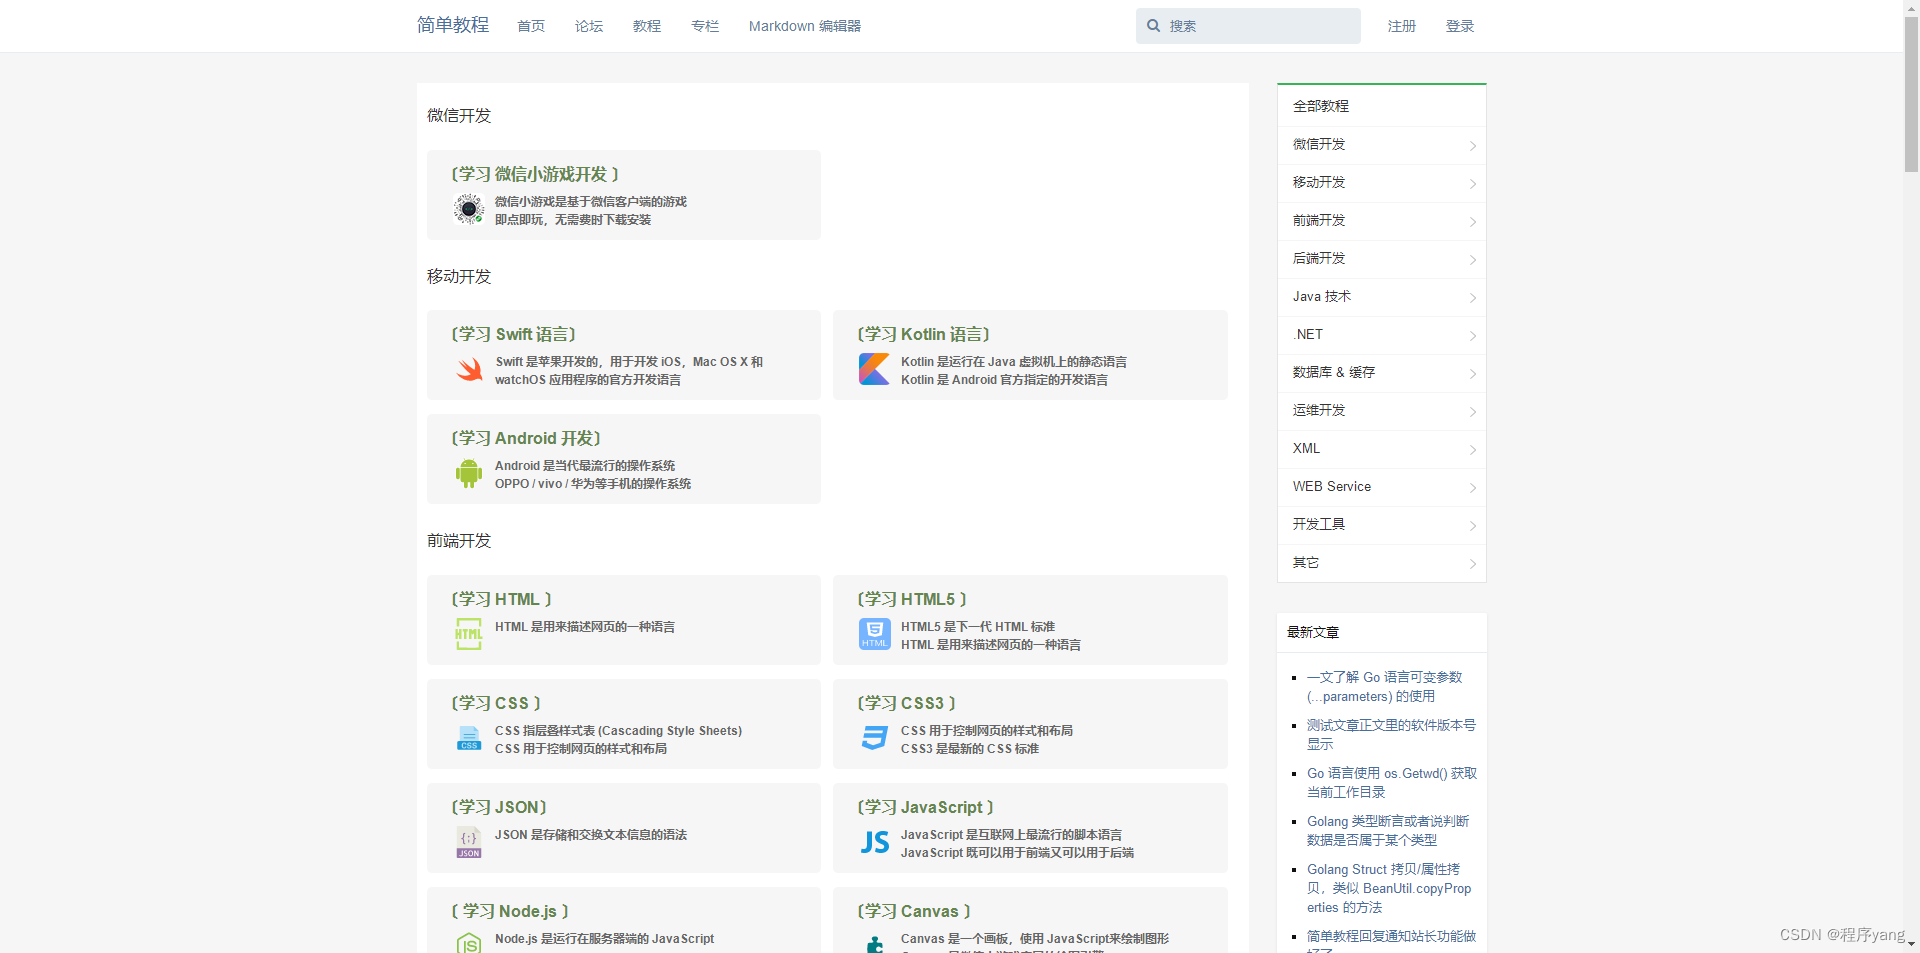Click the magnifier icon in search box
This screenshot has height=953, width=1920.
pos(1153,26)
